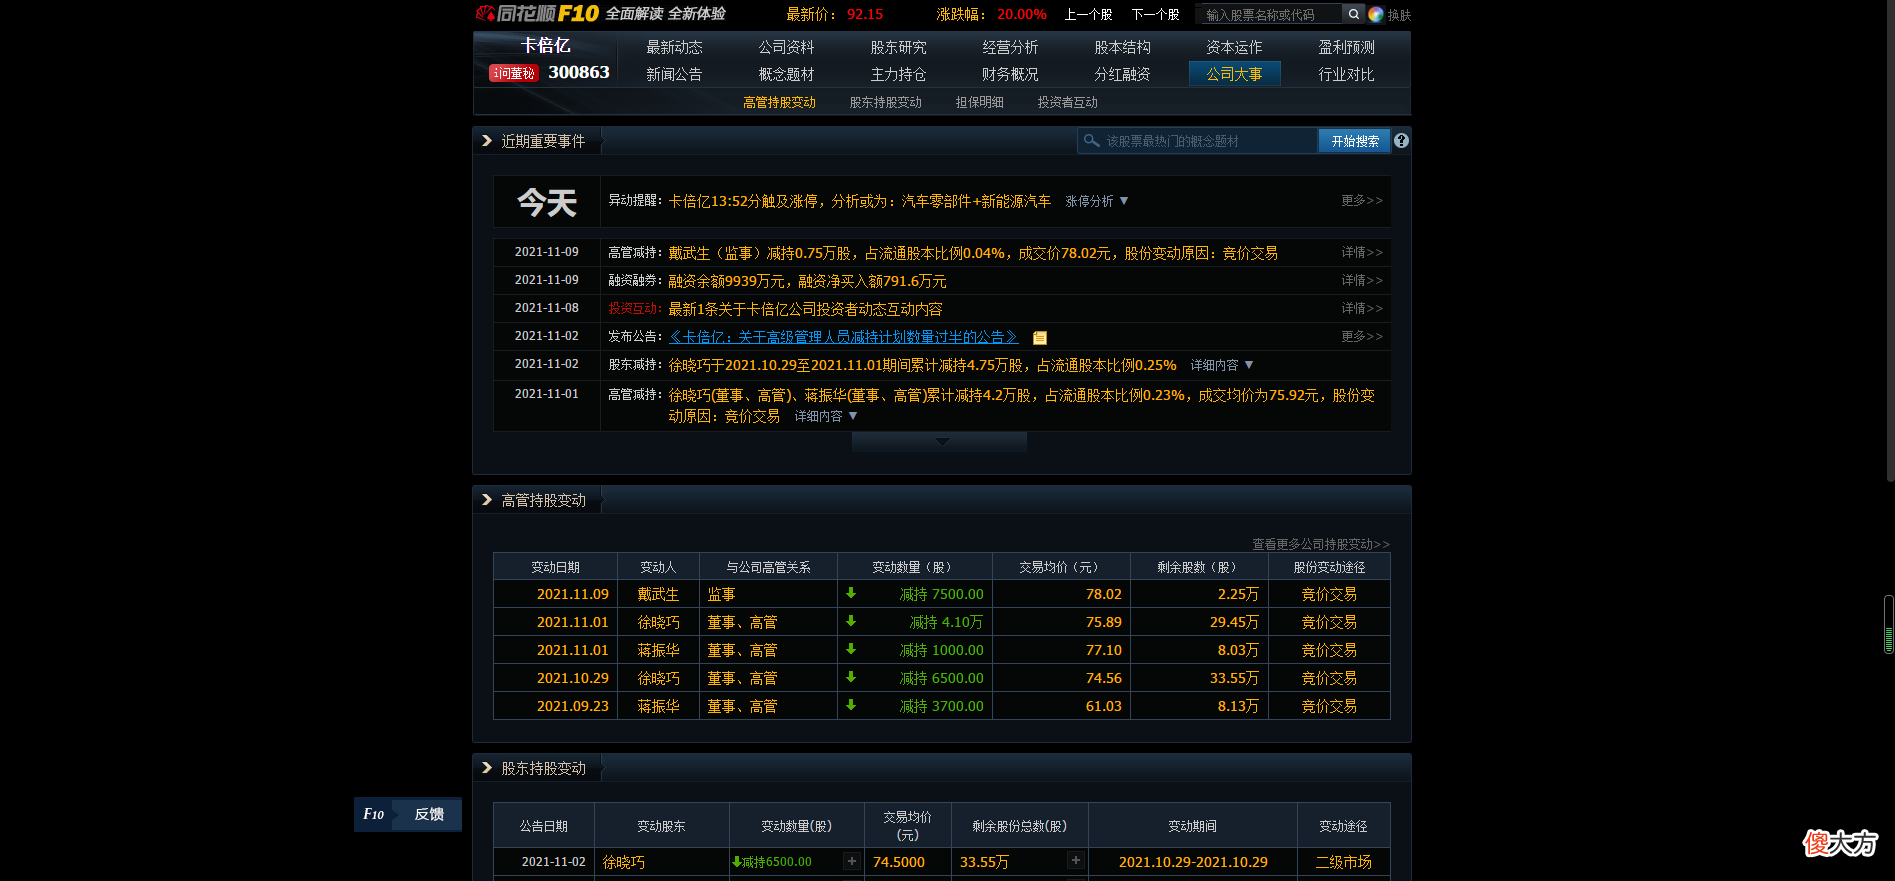Open the help question mark icon

[1401, 141]
